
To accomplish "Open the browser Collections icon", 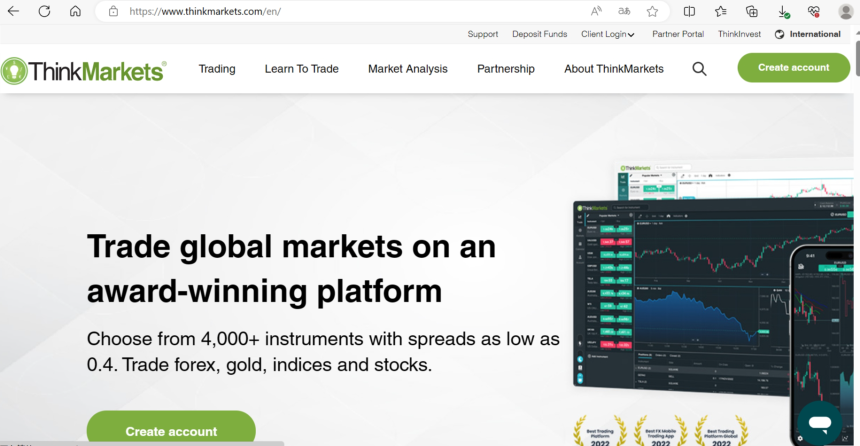I will click(752, 12).
